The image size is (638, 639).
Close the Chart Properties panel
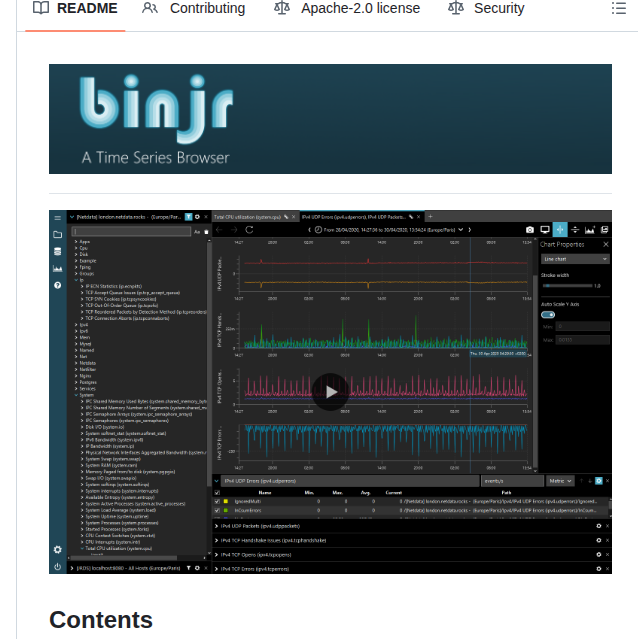coord(606,244)
